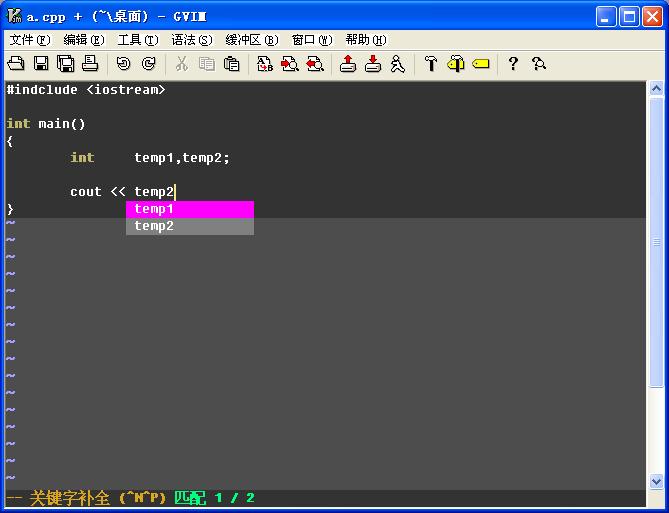Click the #indclude <iostream> line
The height and width of the screenshot is (513, 669).
click(85, 90)
